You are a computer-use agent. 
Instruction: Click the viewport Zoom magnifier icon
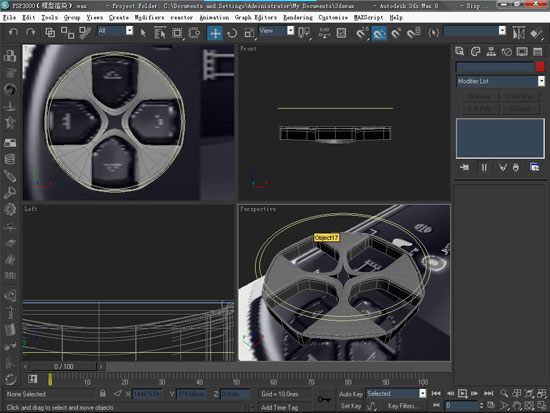pyautogui.click(x=504, y=393)
